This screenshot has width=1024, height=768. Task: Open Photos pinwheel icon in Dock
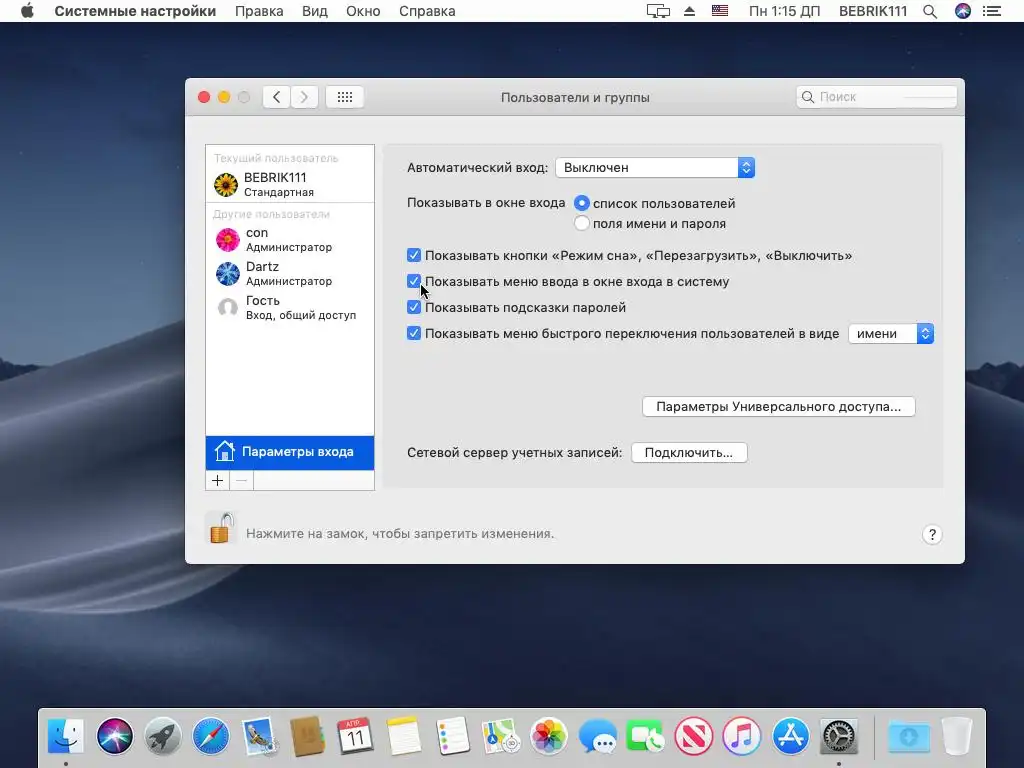point(549,736)
